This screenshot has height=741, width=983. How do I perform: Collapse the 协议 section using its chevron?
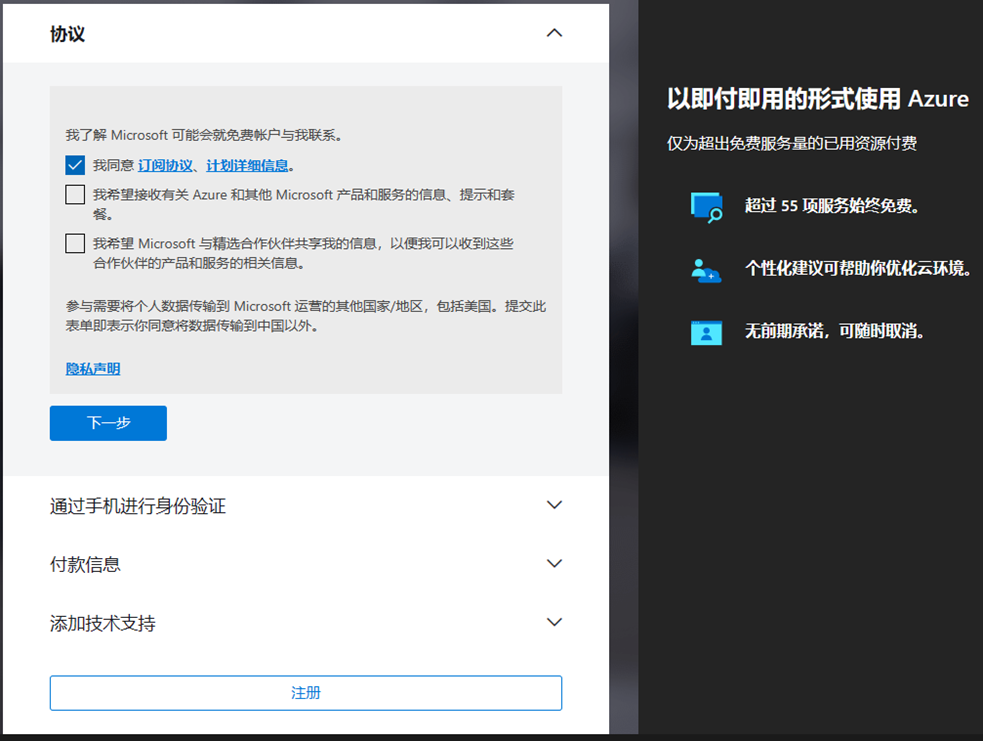pyautogui.click(x=554, y=33)
